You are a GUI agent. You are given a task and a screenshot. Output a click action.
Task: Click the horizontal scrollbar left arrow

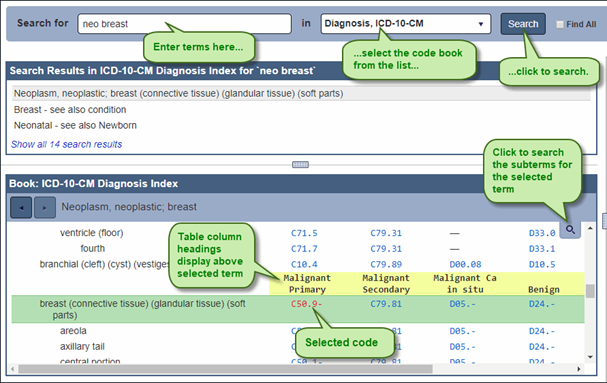point(12,369)
